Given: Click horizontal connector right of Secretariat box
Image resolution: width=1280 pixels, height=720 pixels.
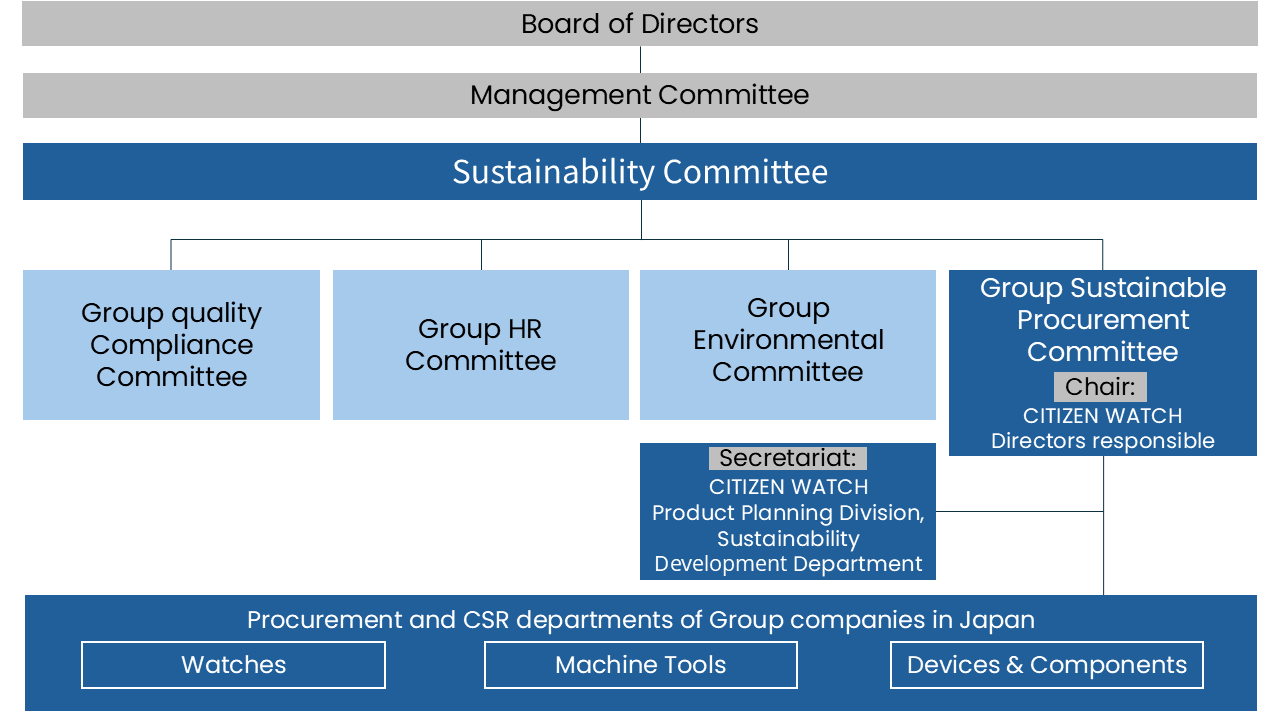Looking at the screenshot, I should [x=1019, y=511].
